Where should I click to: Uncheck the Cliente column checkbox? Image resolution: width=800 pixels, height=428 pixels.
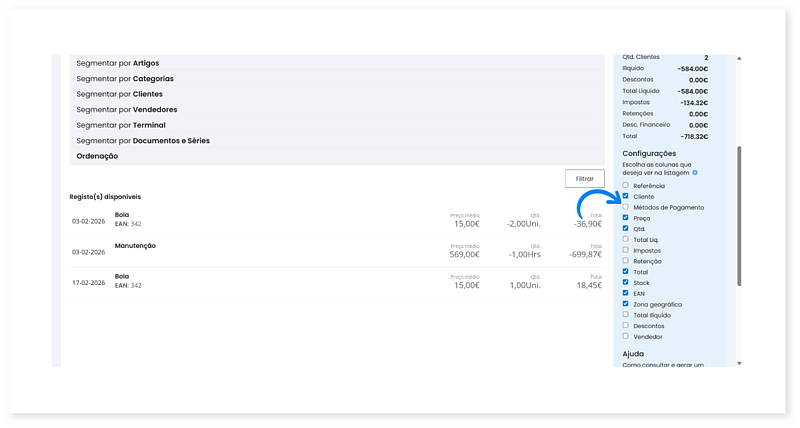point(626,196)
